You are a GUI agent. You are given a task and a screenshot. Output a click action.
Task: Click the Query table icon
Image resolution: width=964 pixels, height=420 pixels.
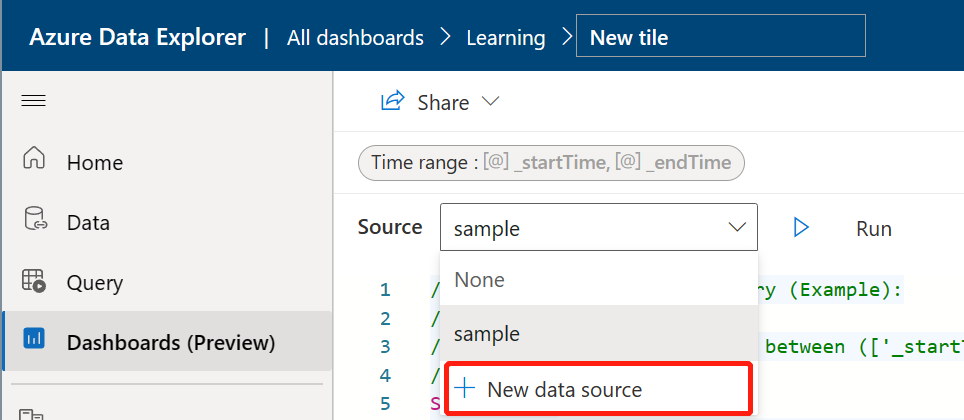[34, 280]
